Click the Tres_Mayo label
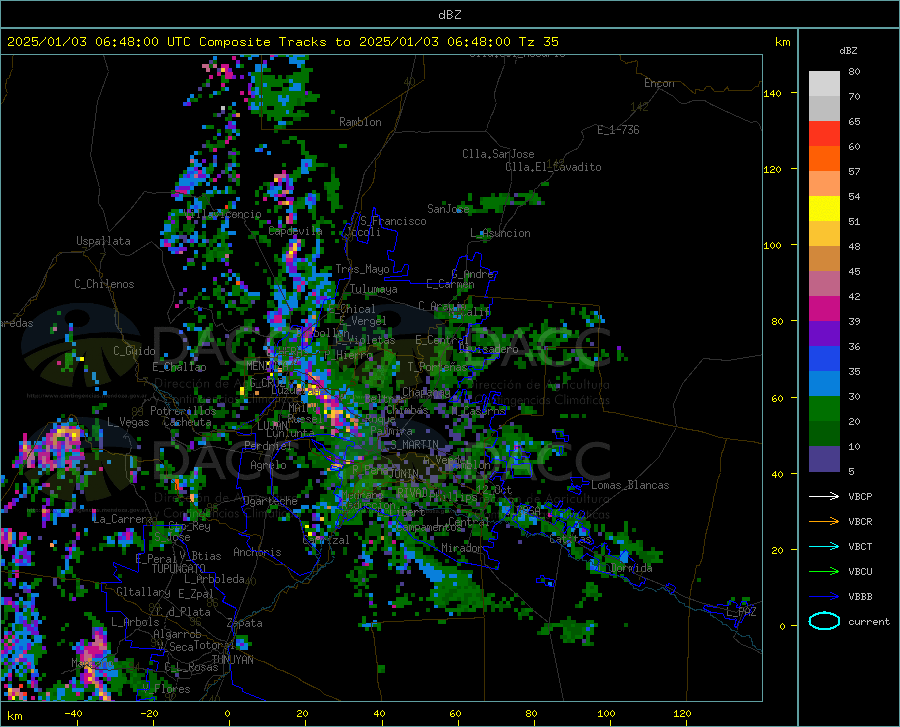Viewport: 900px width, 727px height. [362, 269]
